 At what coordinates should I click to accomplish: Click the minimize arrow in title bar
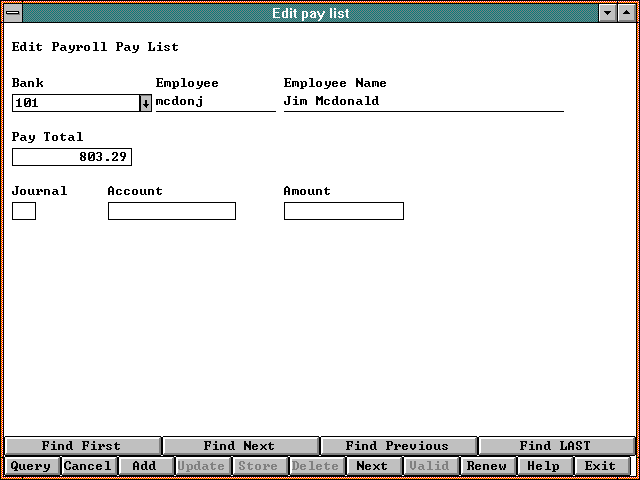tap(607, 13)
